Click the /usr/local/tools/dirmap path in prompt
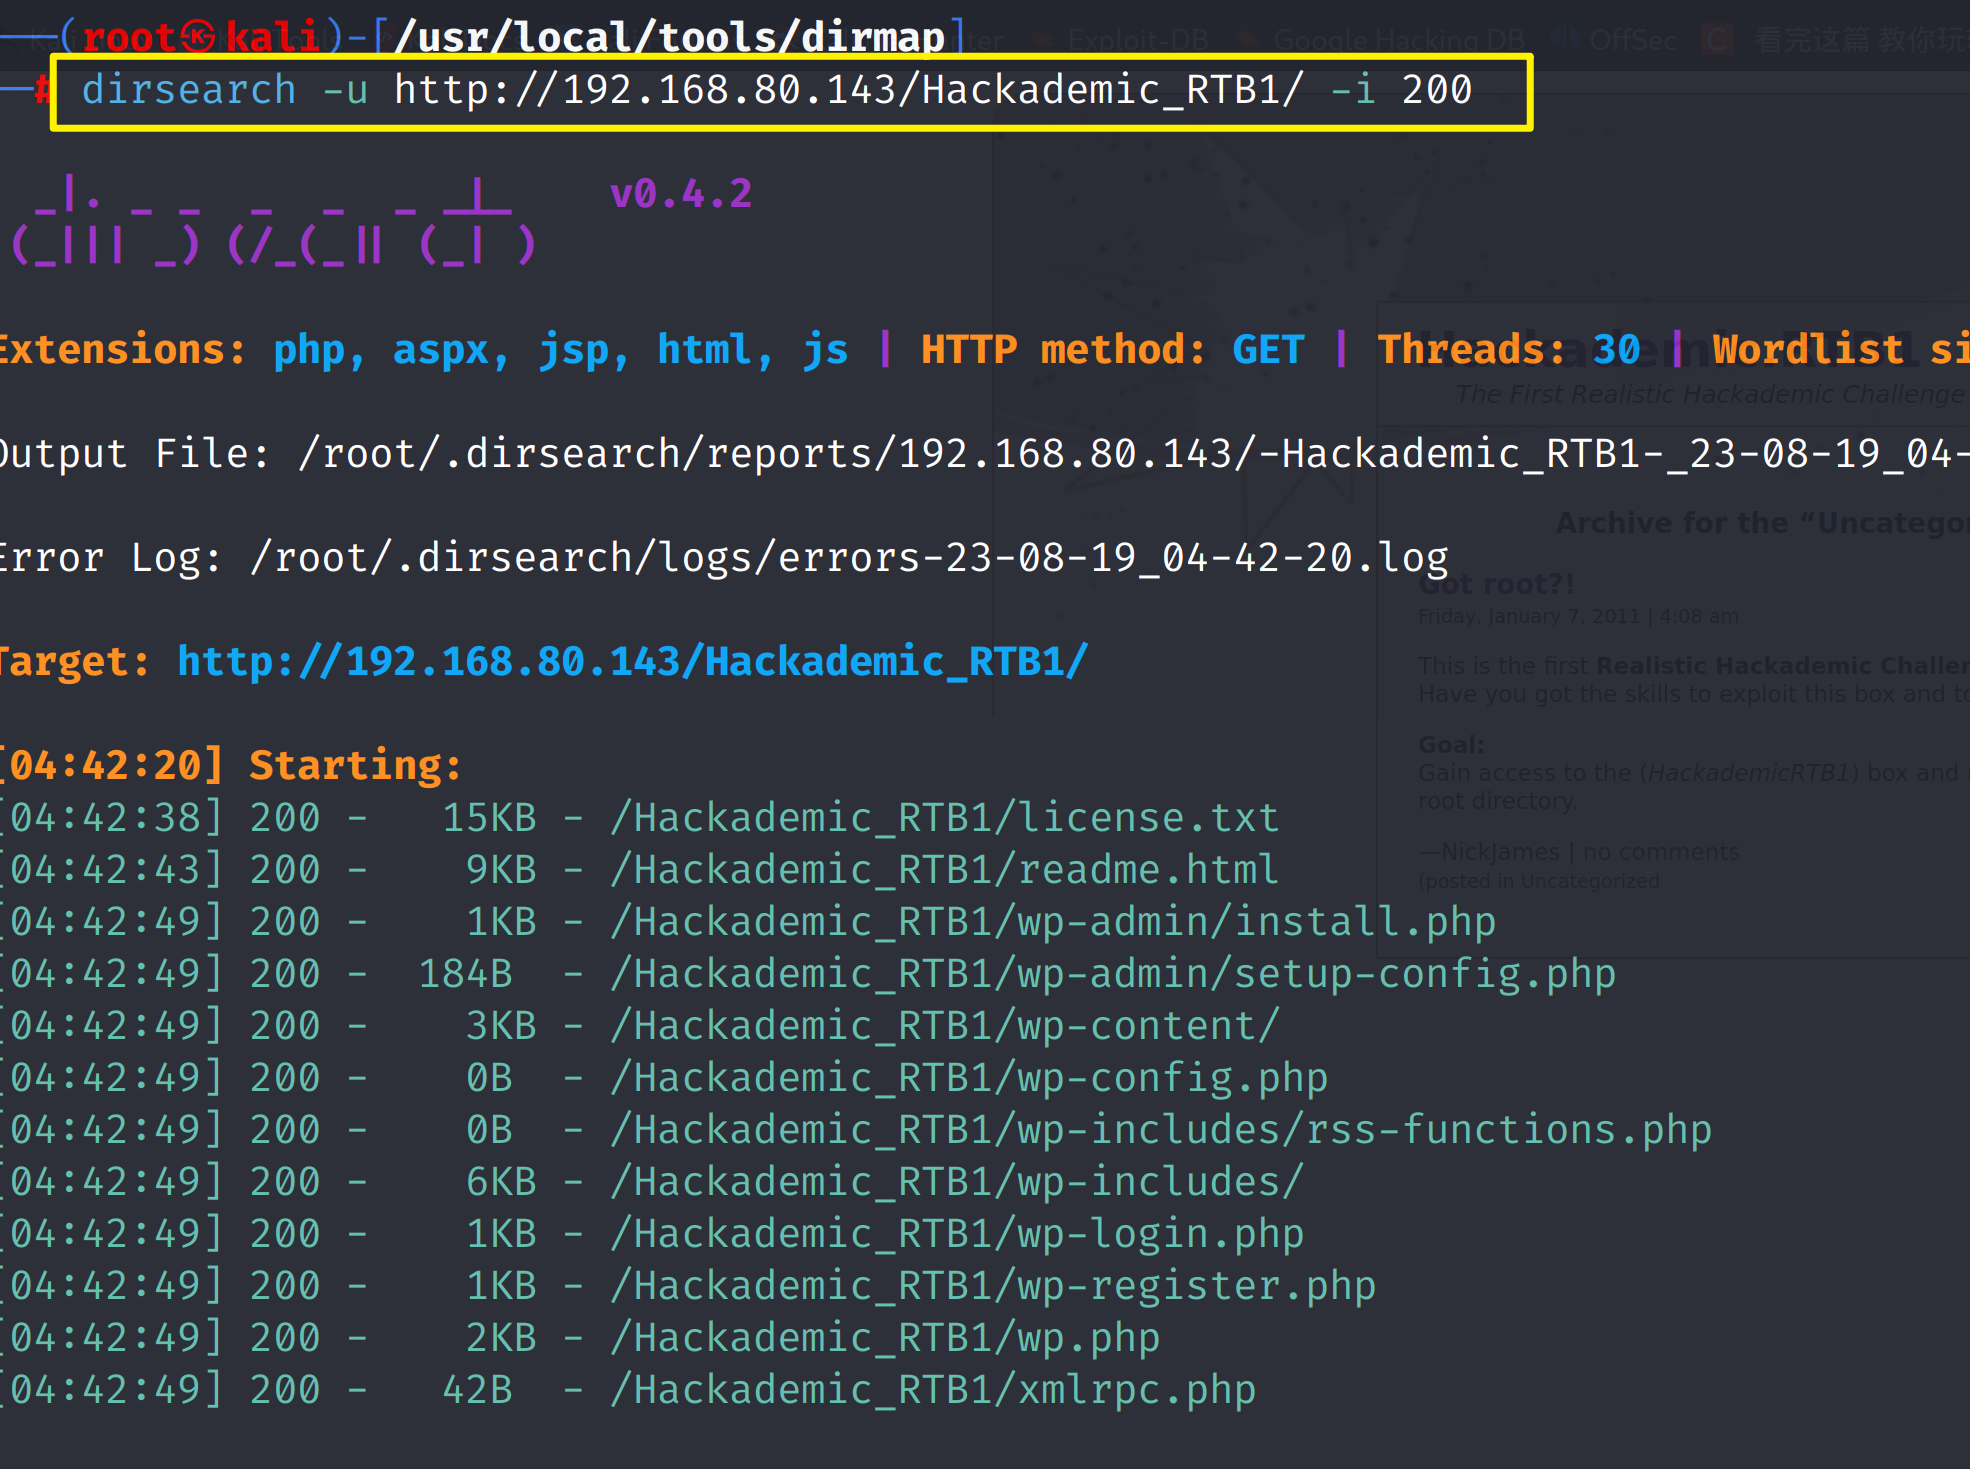This screenshot has height=1469, width=1970. (669, 38)
